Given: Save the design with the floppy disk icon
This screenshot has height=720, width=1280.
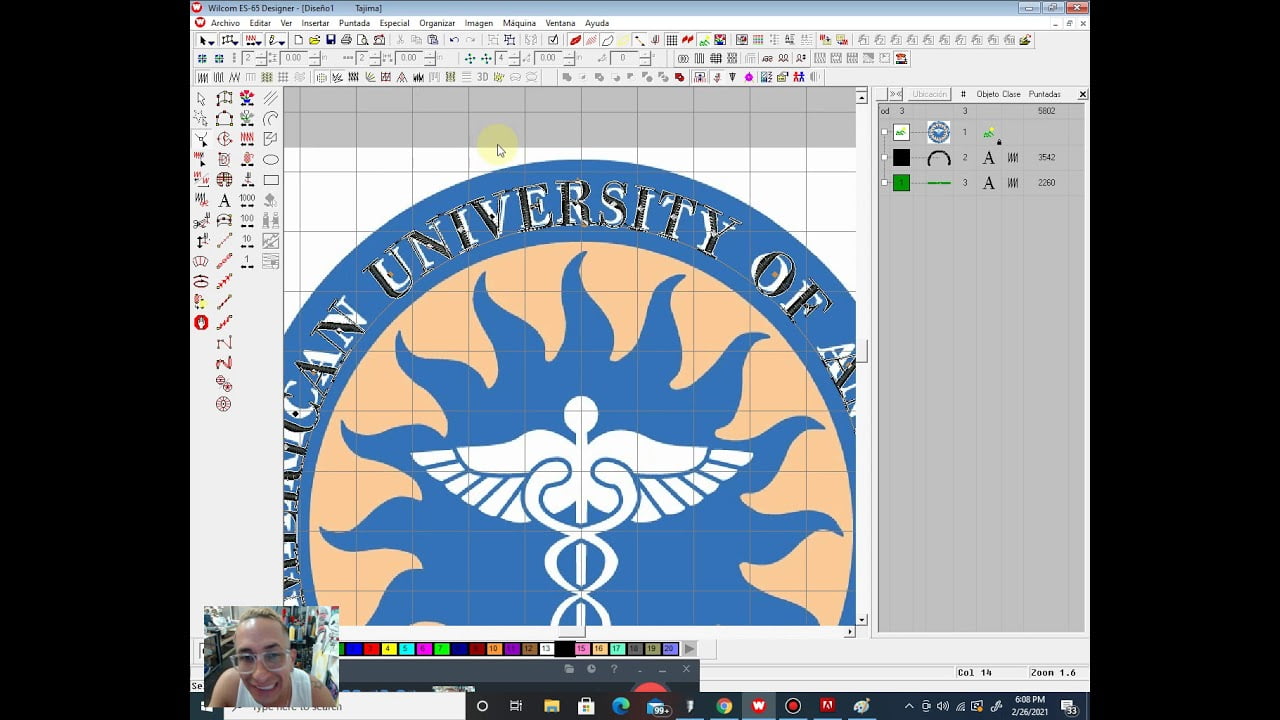Looking at the screenshot, I should coord(330,40).
